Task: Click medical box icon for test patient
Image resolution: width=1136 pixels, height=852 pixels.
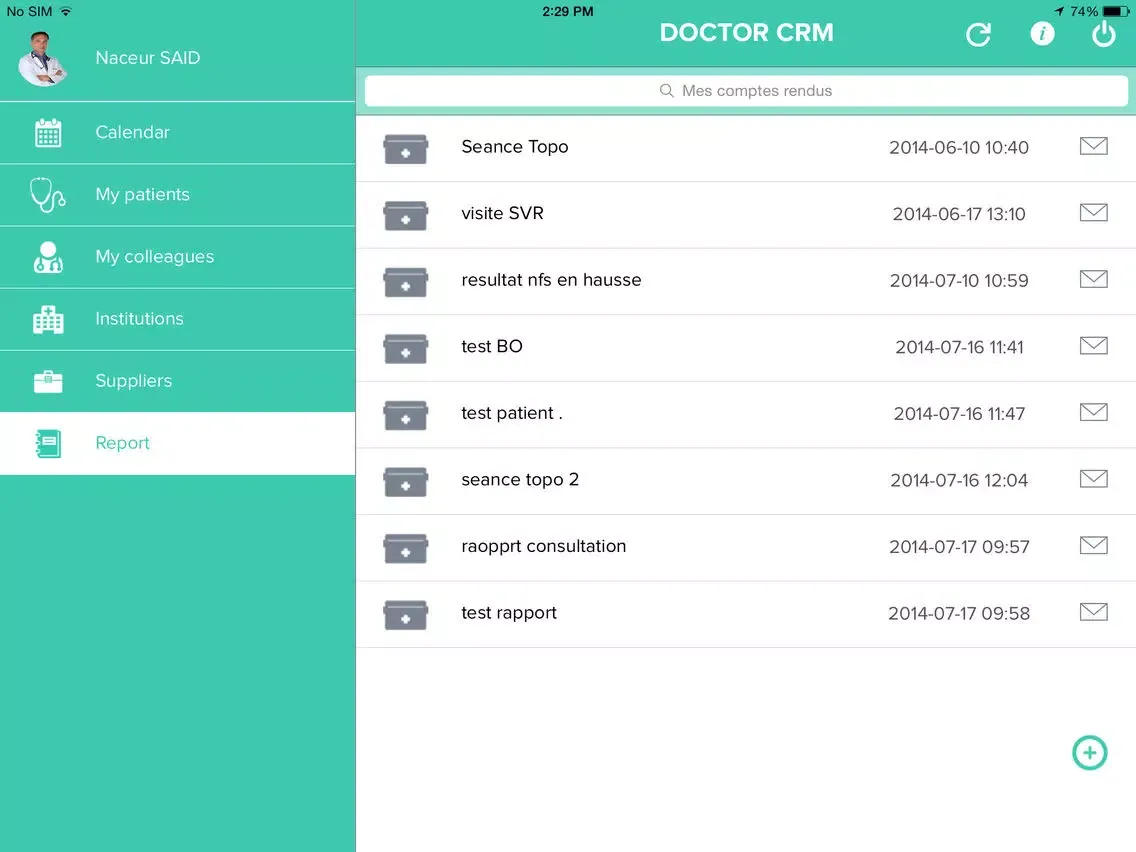Action: [405, 416]
